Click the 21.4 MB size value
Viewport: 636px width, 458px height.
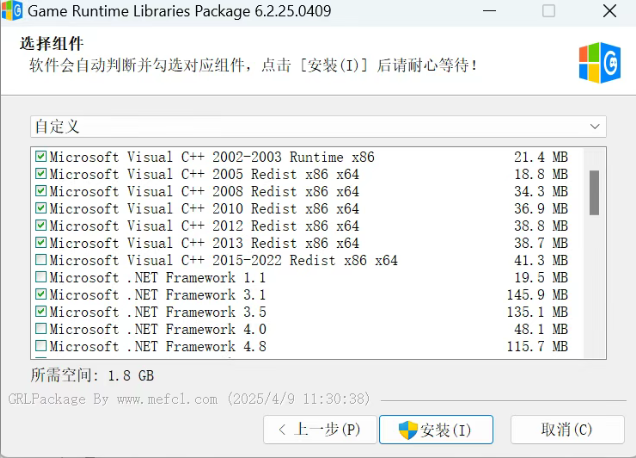click(x=541, y=157)
